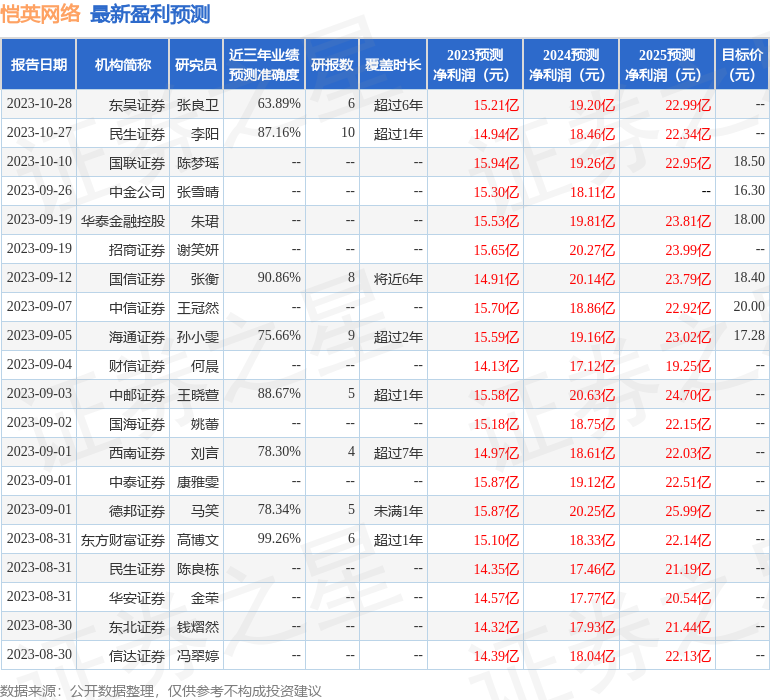The image size is (770, 700).
Task: Click the date 2023-10-28
Action: [39, 104]
